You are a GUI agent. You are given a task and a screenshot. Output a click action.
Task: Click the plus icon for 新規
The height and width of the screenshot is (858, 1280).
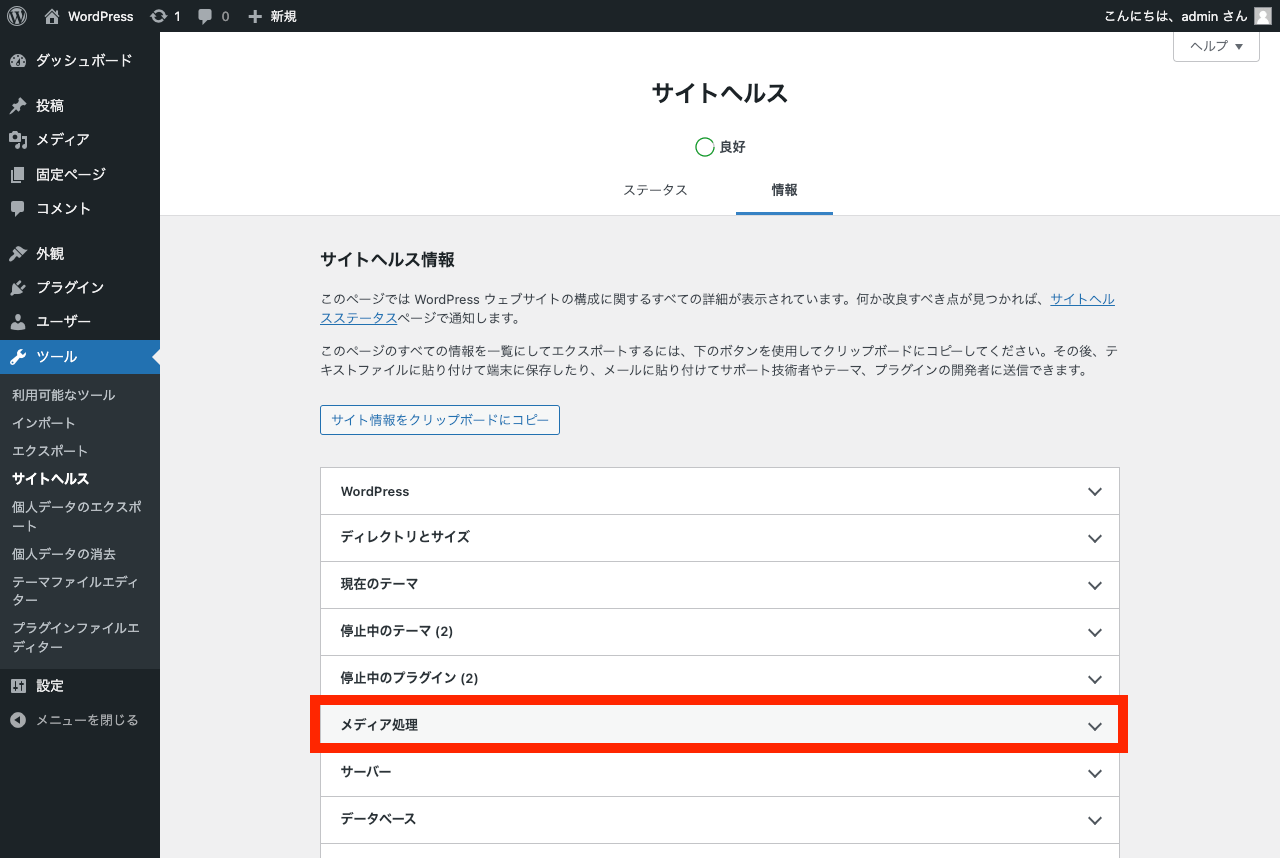255,16
